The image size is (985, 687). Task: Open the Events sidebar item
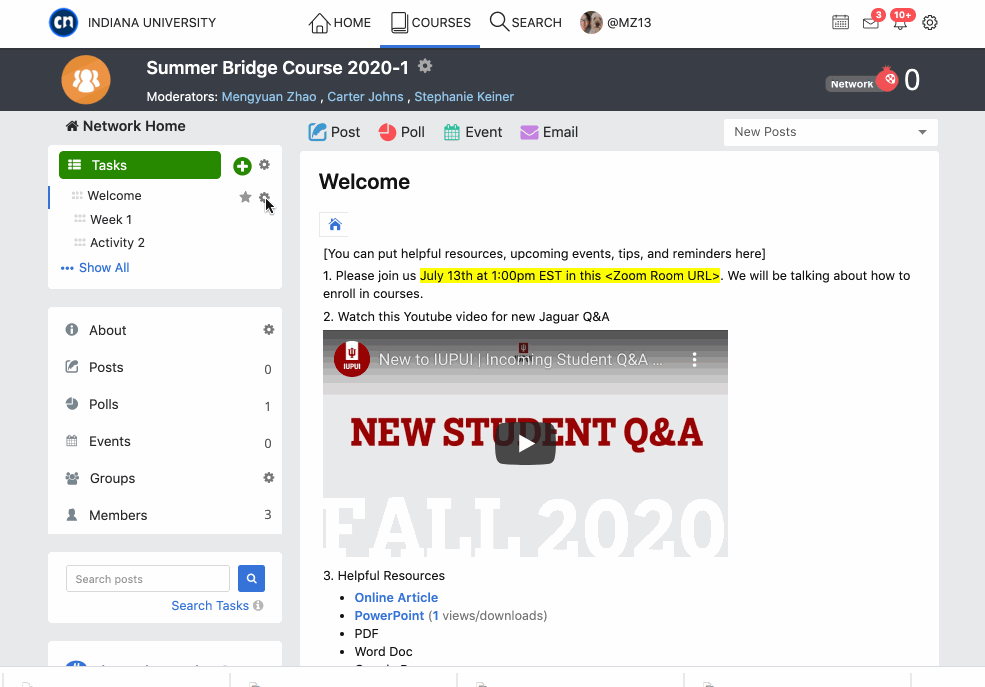click(110, 441)
